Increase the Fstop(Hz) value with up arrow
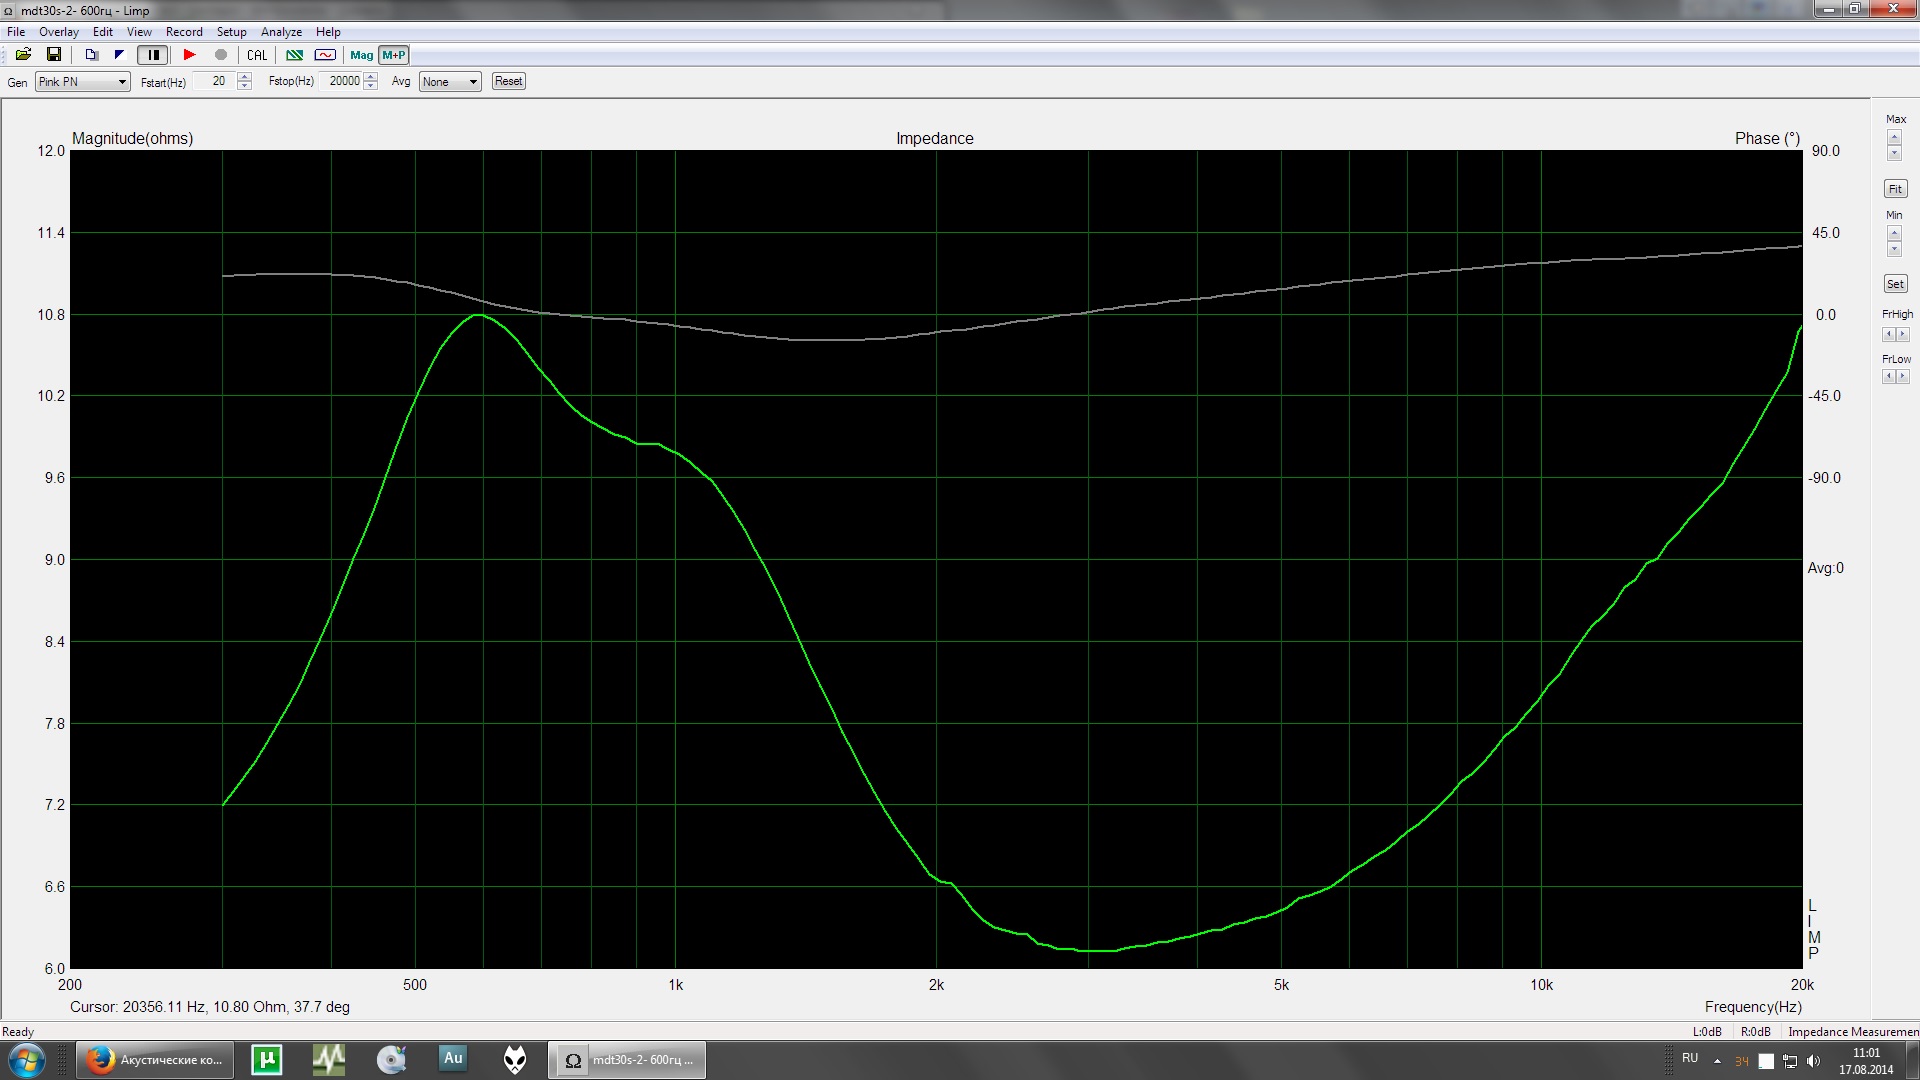 pyautogui.click(x=371, y=77)
